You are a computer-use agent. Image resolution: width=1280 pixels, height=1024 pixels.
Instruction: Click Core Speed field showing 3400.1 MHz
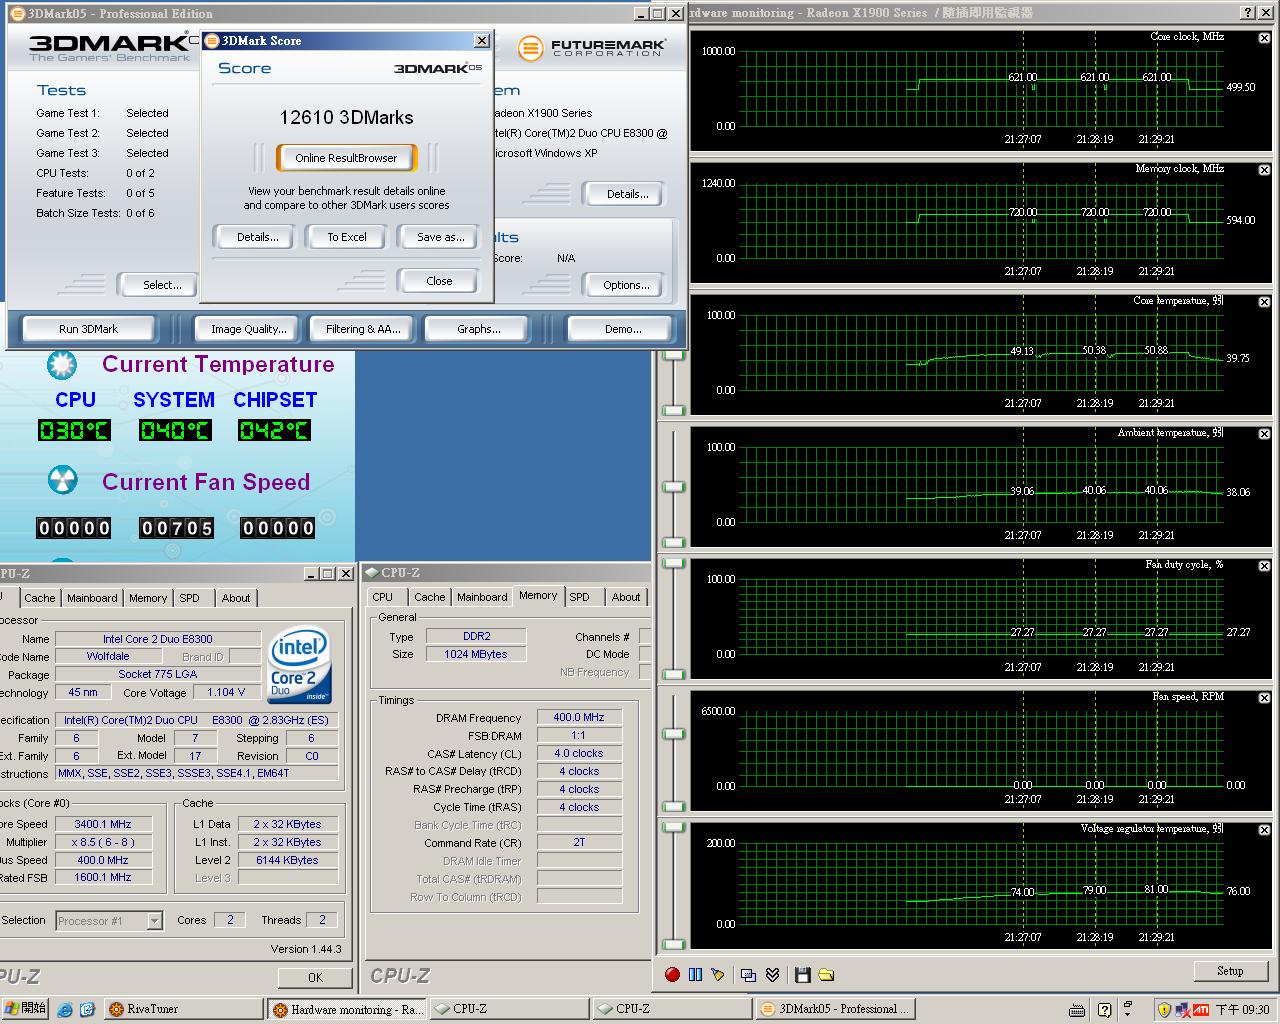pos(103,824)
